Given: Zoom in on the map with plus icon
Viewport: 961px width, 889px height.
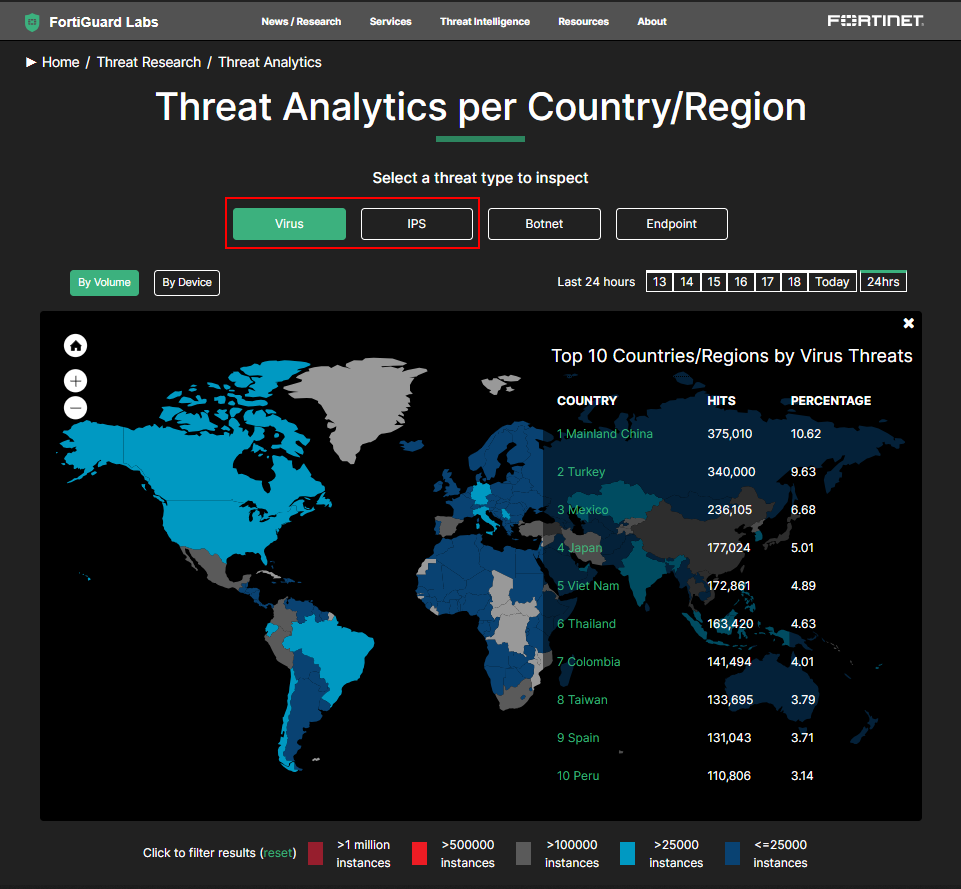Looking at the screenshot, I should (x=75, y=380).
